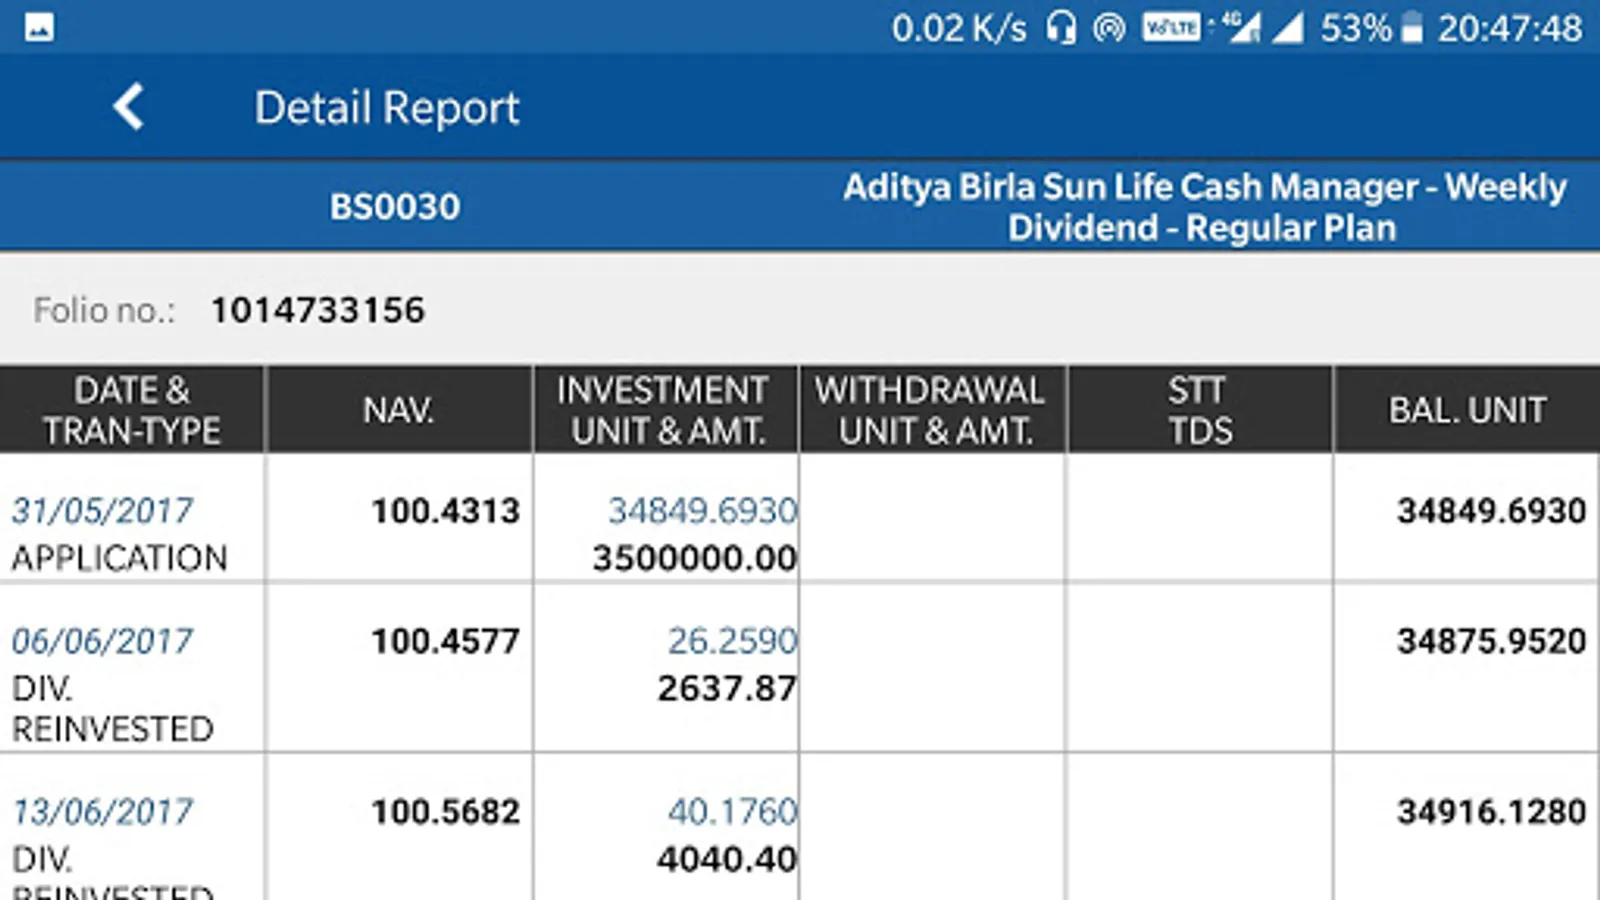The width and height of the screenshot is (1600, 900).
Task: Select balance unit 34849.6930
Action: 1491,511
